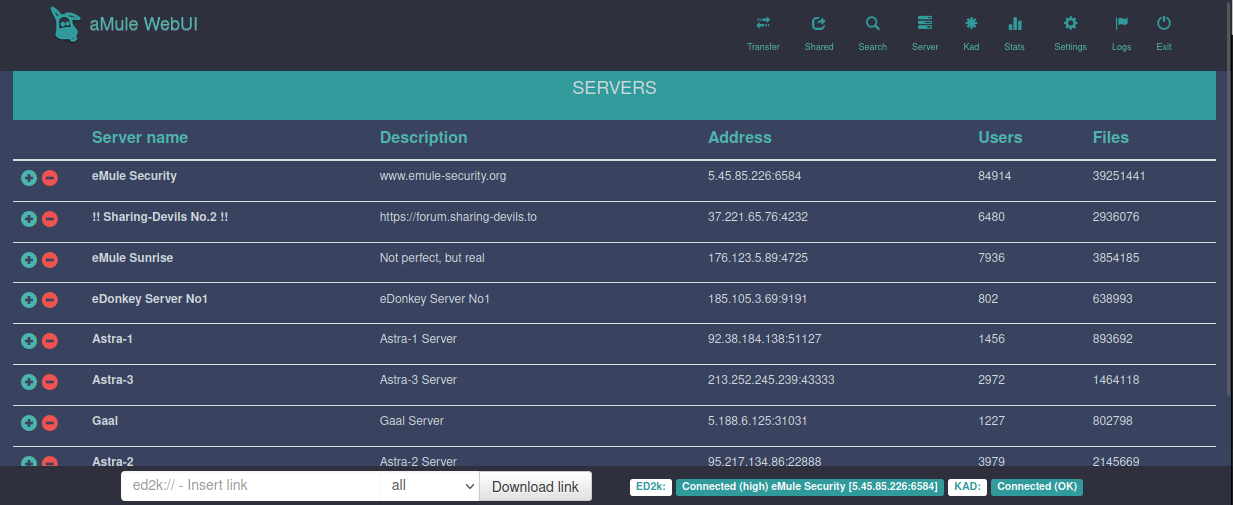Image resolution: width=1233 pixels, height=505 pixels.
Task: Open the Search page icon
Action: click(x=872, y=23)
